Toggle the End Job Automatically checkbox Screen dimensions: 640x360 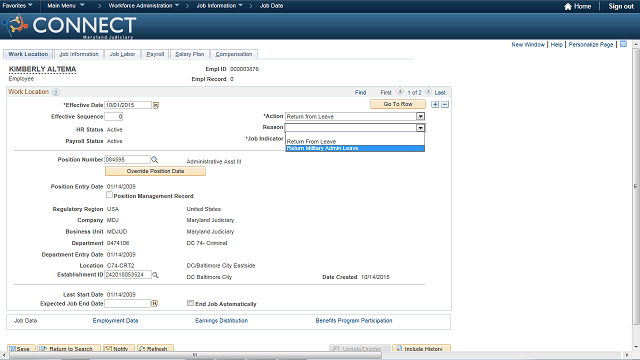point(190,303)
